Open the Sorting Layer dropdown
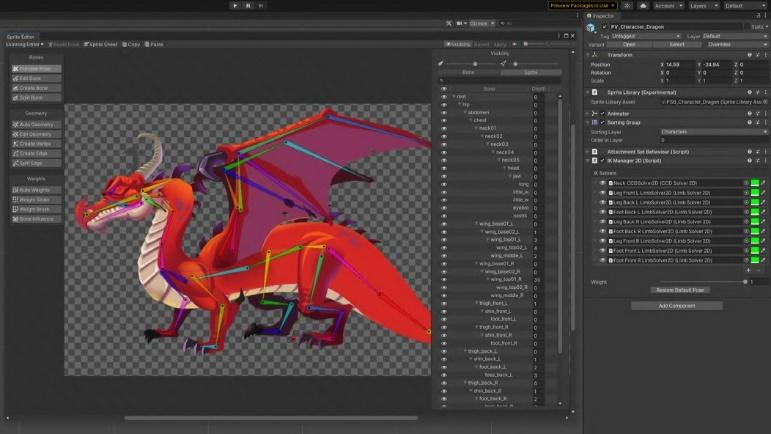 [x=713, y=132]
